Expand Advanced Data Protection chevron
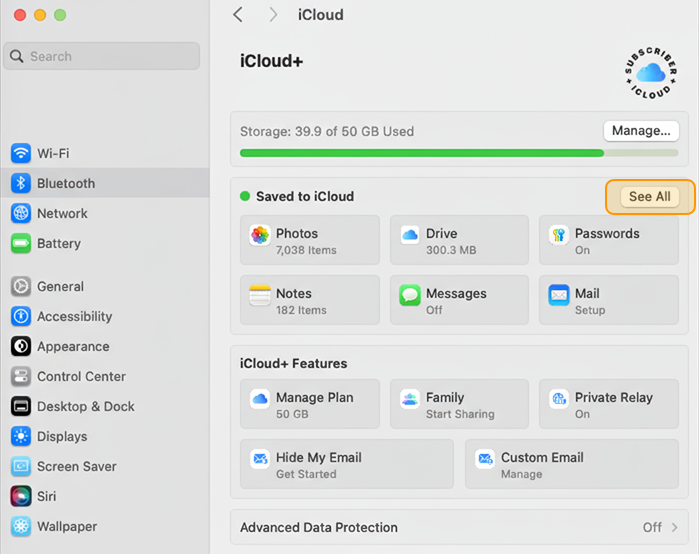This screenshot has width=699, height=554. pyautogui.click(x=674, y=528)
